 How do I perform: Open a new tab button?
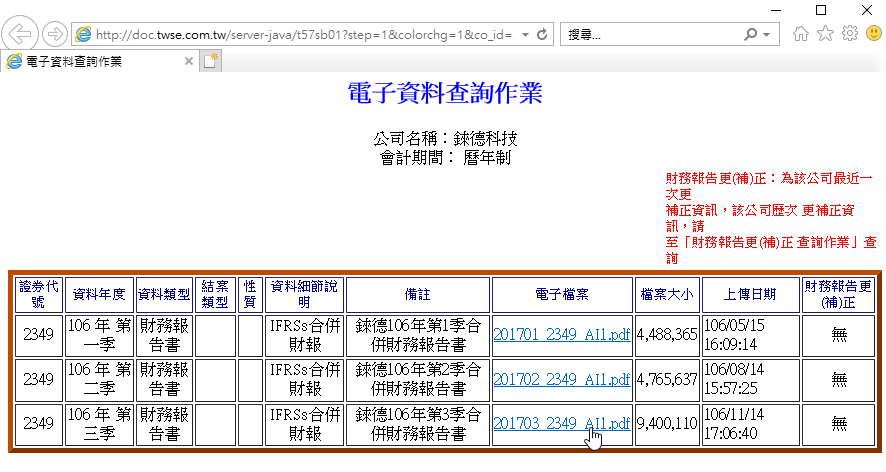(210, 61)
